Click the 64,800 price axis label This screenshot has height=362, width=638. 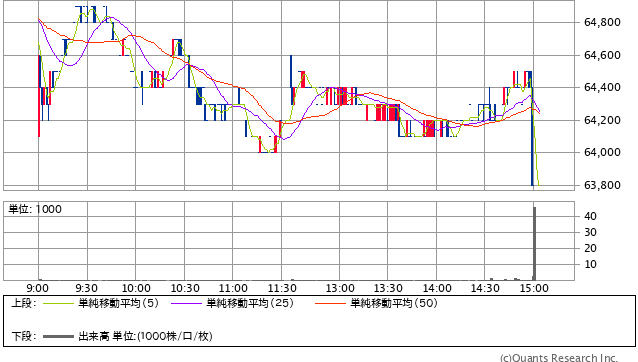[602, 22]
